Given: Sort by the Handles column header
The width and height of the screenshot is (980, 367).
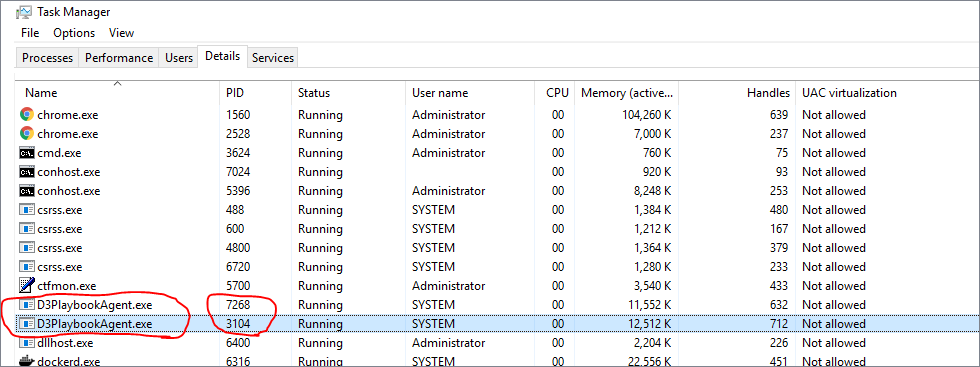Looking at the screenshot, I should [x=768, y=93].
